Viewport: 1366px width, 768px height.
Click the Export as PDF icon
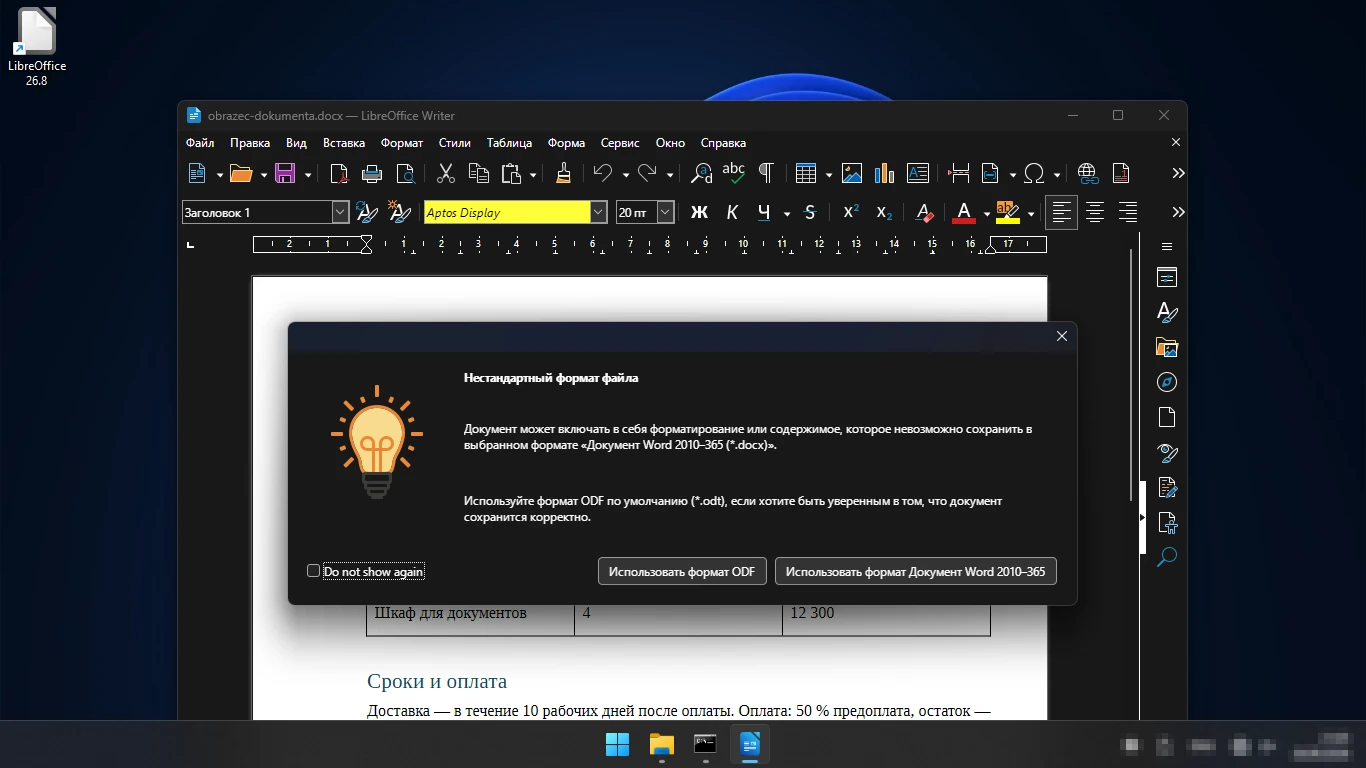[x=340, y=173]
